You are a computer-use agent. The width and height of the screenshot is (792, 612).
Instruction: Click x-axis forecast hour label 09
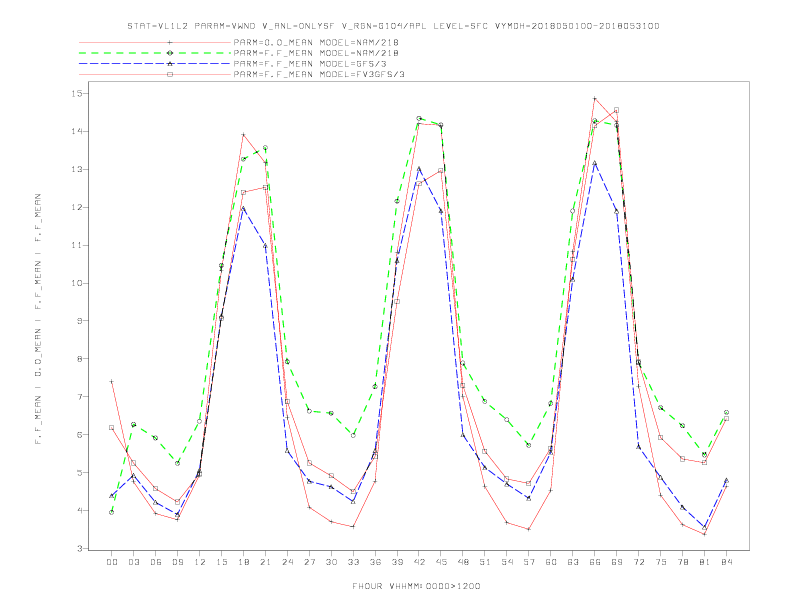pos(177,562)
